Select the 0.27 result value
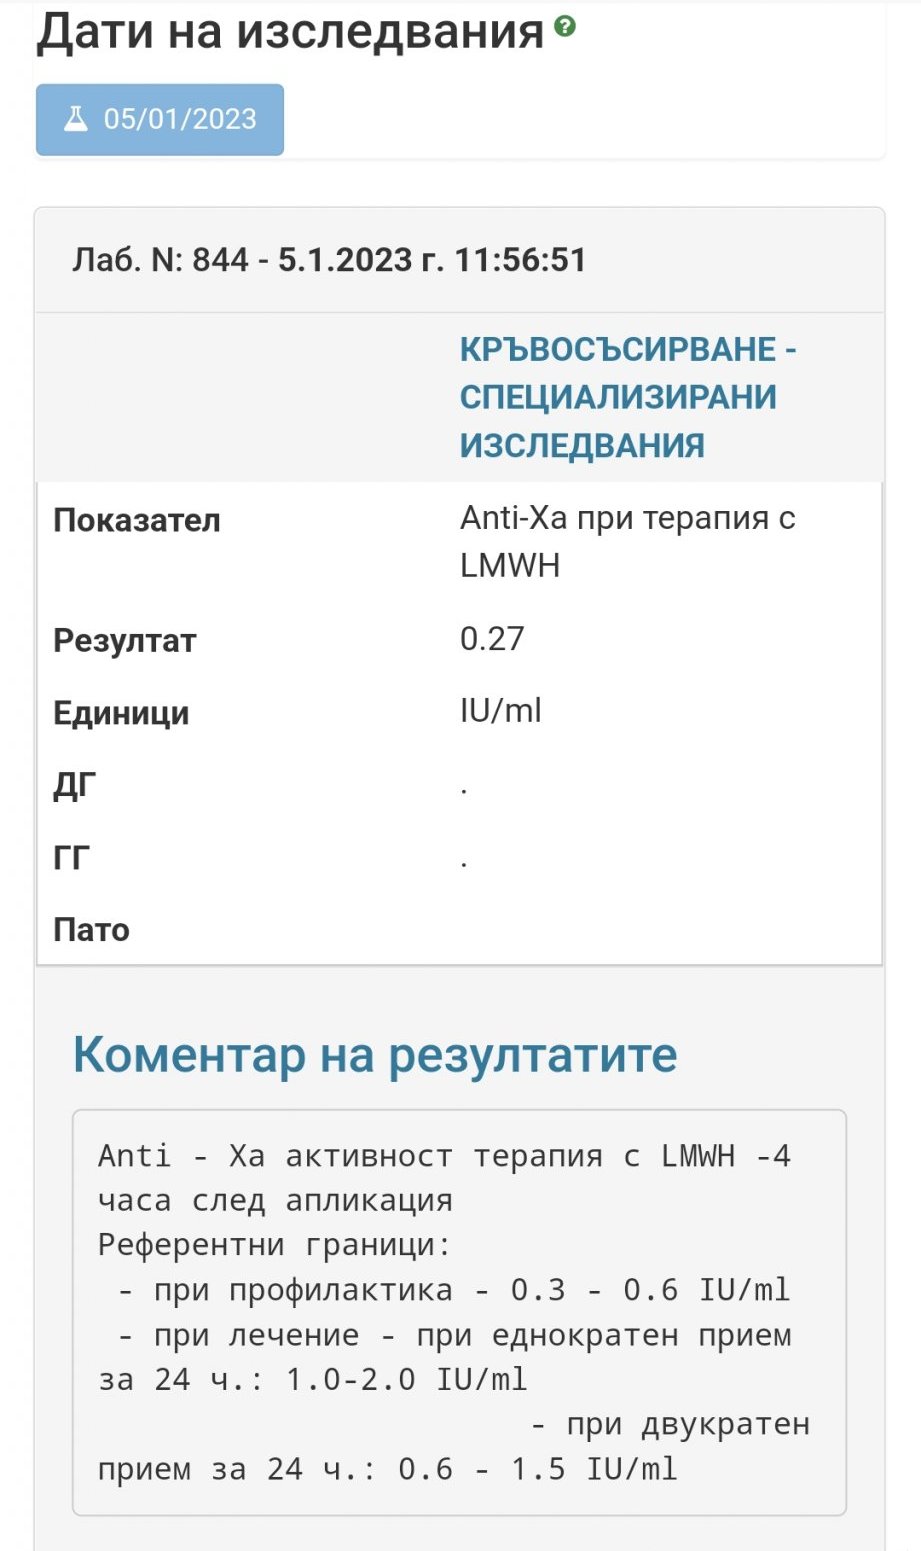This screenshot has height=1551, width=921. coord(492,639)
